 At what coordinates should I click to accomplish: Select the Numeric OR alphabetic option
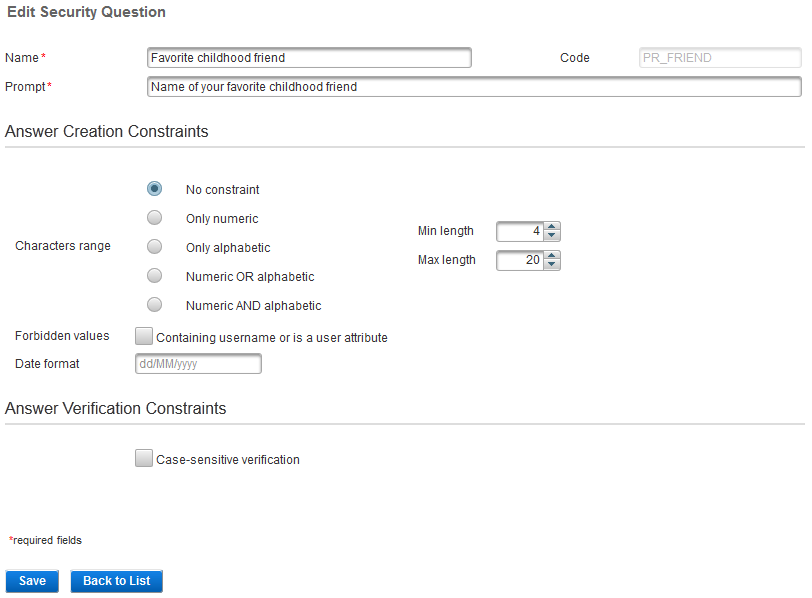154,275
